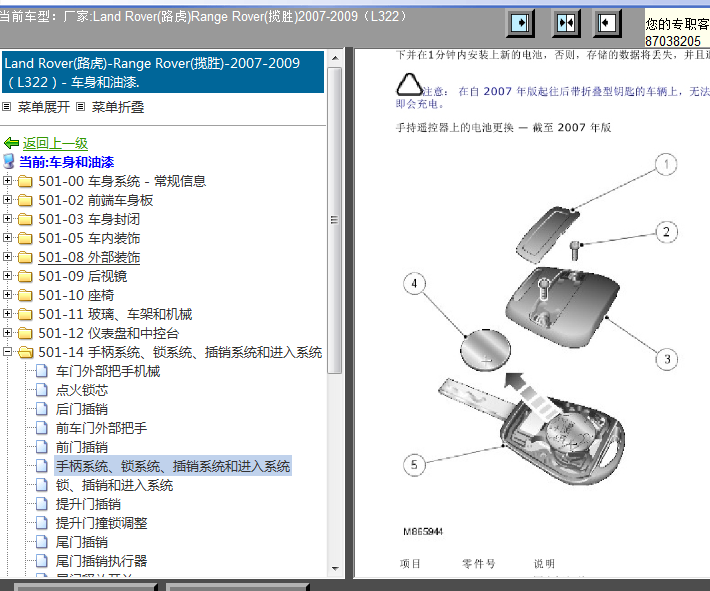Click callout number 4 in the diagram
This screenshot has width=710, height=591.
[x=414, y=283]
